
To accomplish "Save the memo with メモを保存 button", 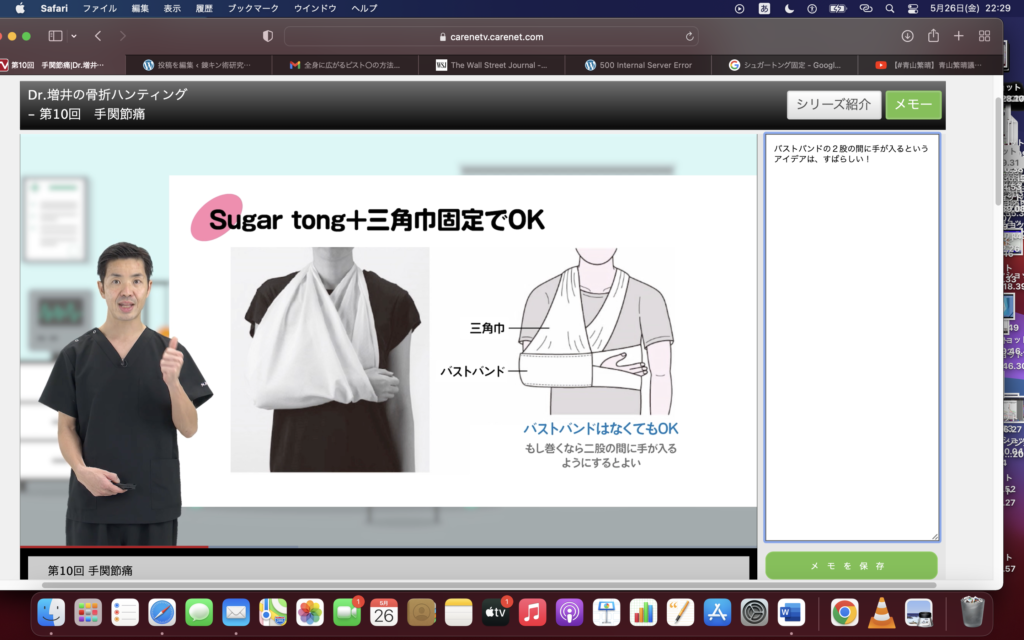I will (x=851, y=566).
